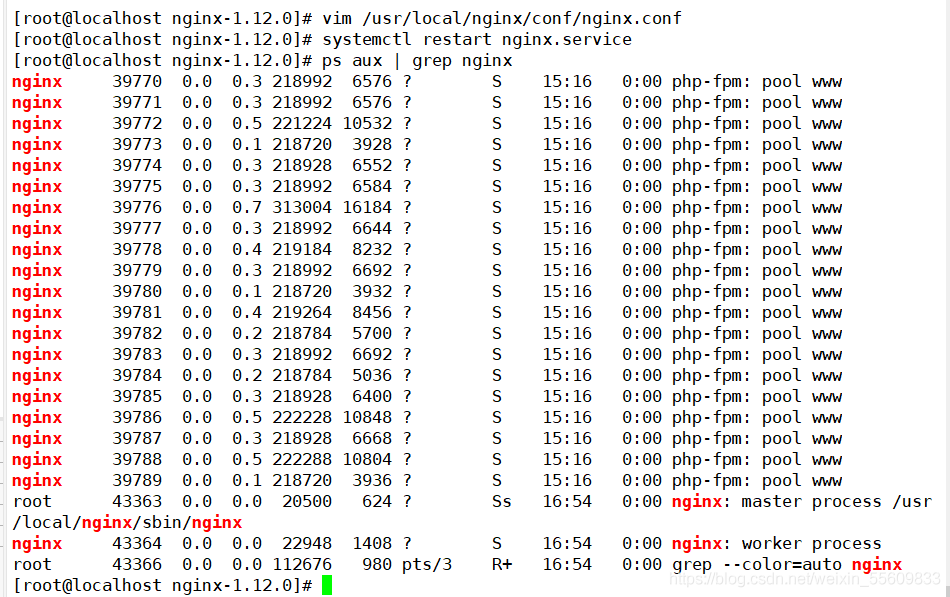The width and height of the screenshot is (950, 597).
Task: Select PID 39770 in the process list
Action: [137, 82]
